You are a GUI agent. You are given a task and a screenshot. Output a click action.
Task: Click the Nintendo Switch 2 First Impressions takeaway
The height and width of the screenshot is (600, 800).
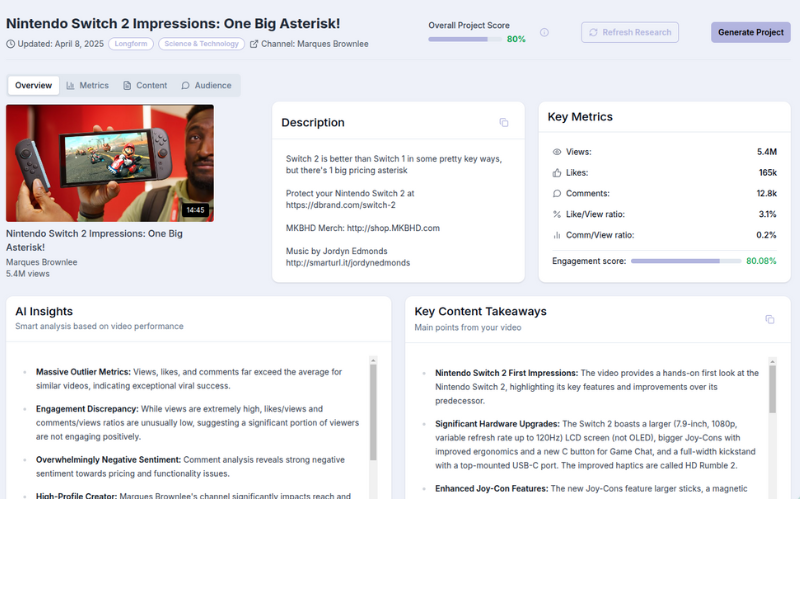point(597,387)
